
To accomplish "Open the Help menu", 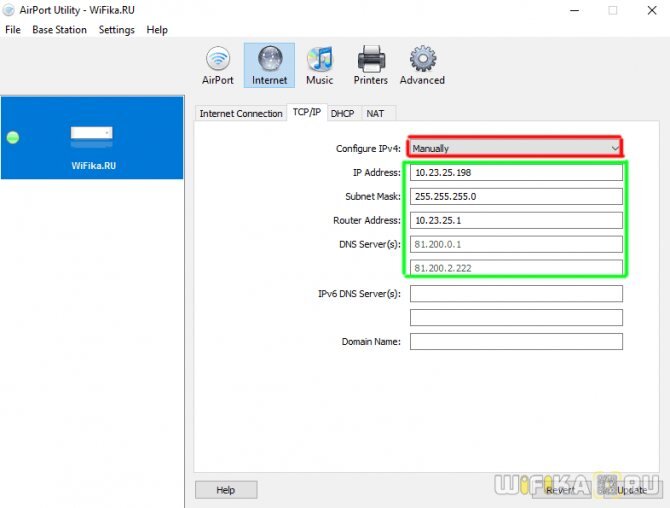I will (x=157, y=30).
